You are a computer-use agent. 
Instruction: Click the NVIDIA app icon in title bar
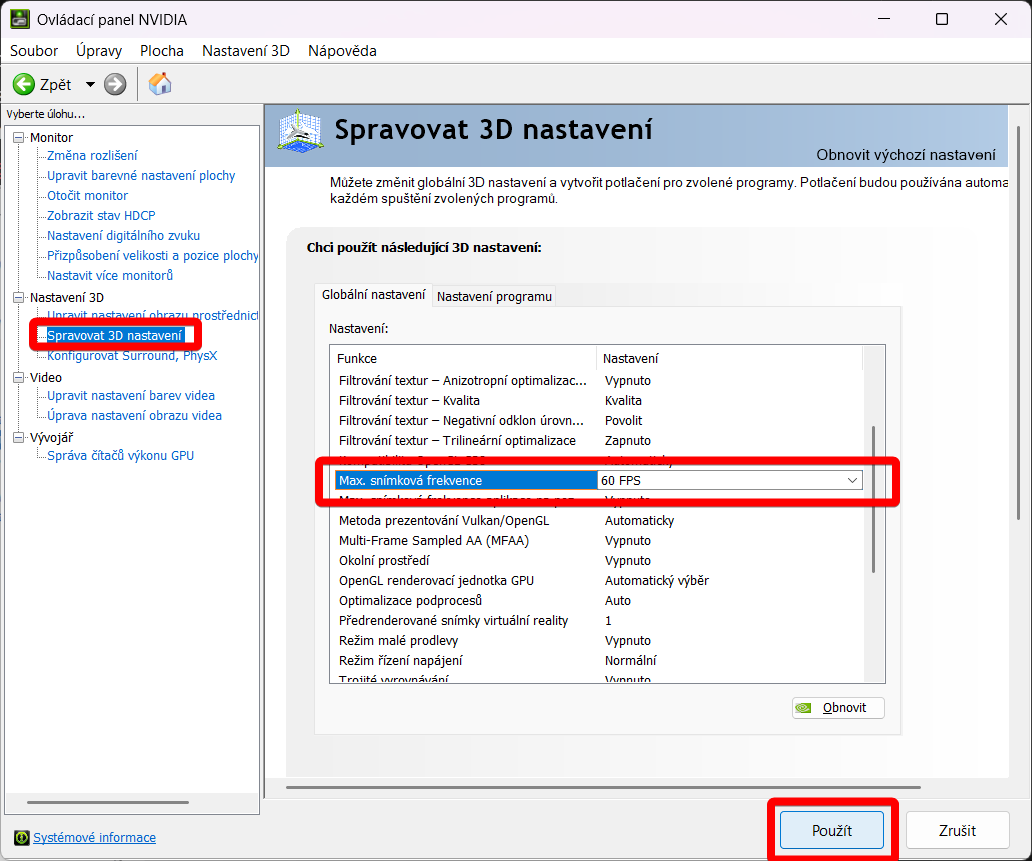20,19
